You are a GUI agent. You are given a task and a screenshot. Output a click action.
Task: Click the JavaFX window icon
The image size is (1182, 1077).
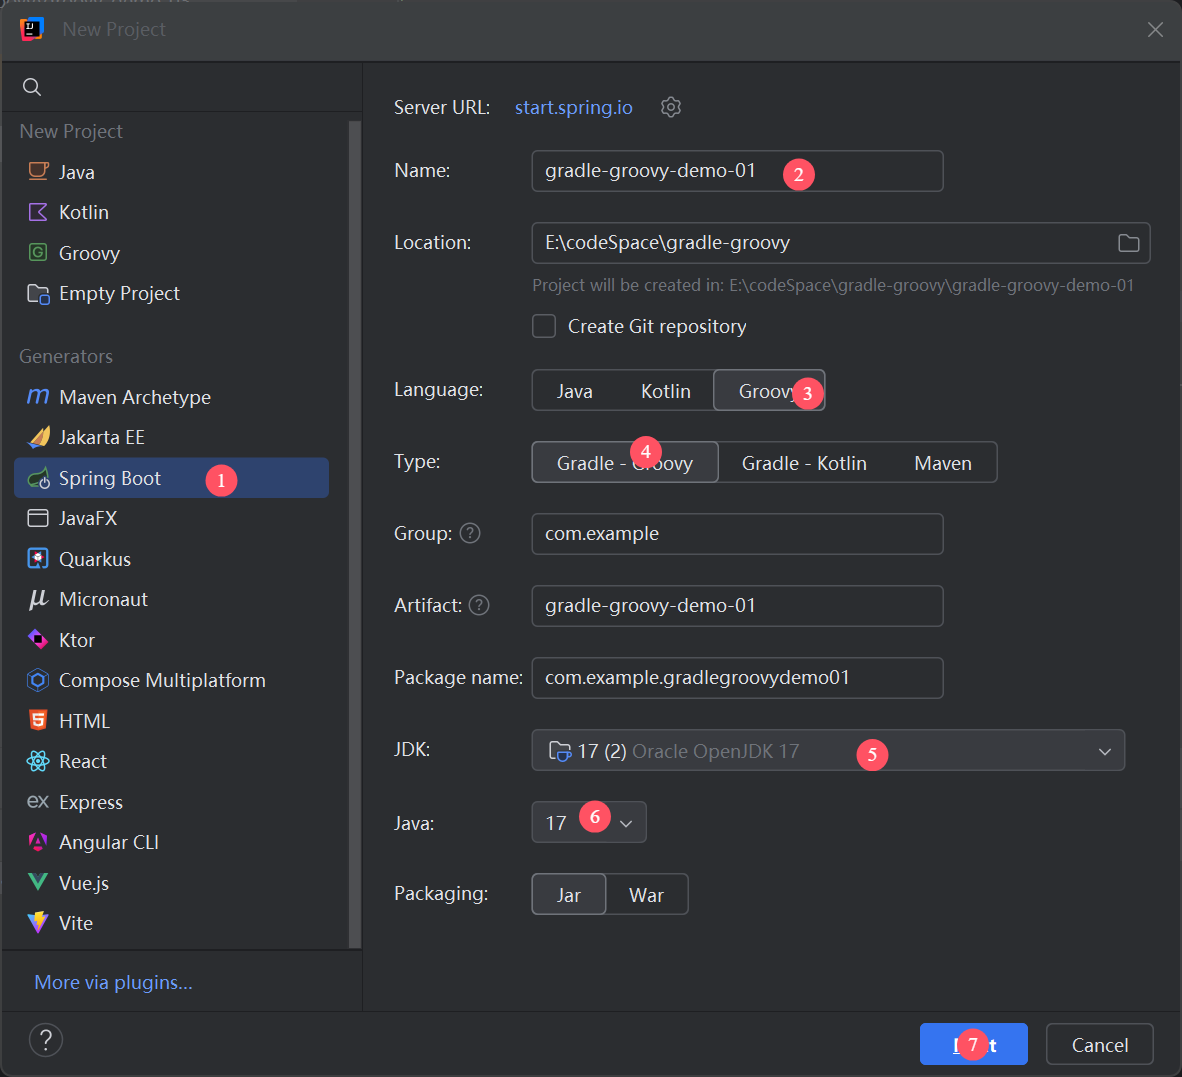[38, 519]
